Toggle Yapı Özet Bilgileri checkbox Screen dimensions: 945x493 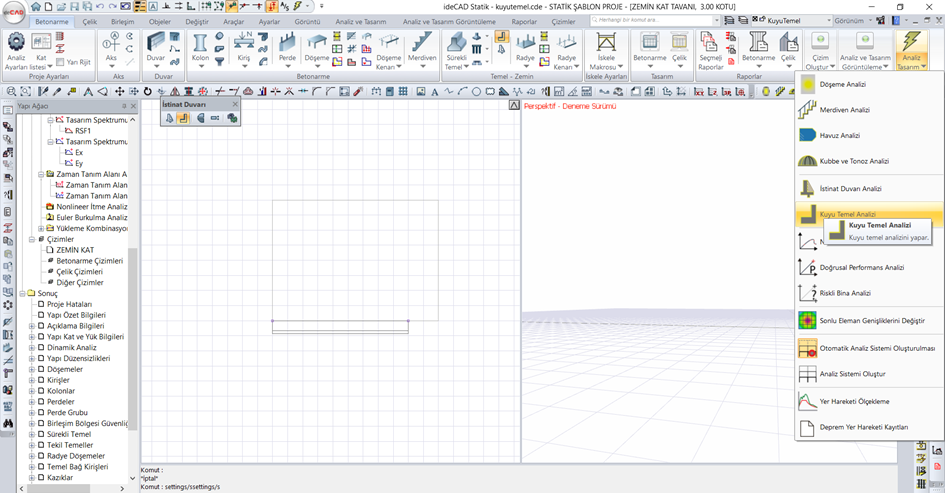pyautogui.click(x=41, y=315)
